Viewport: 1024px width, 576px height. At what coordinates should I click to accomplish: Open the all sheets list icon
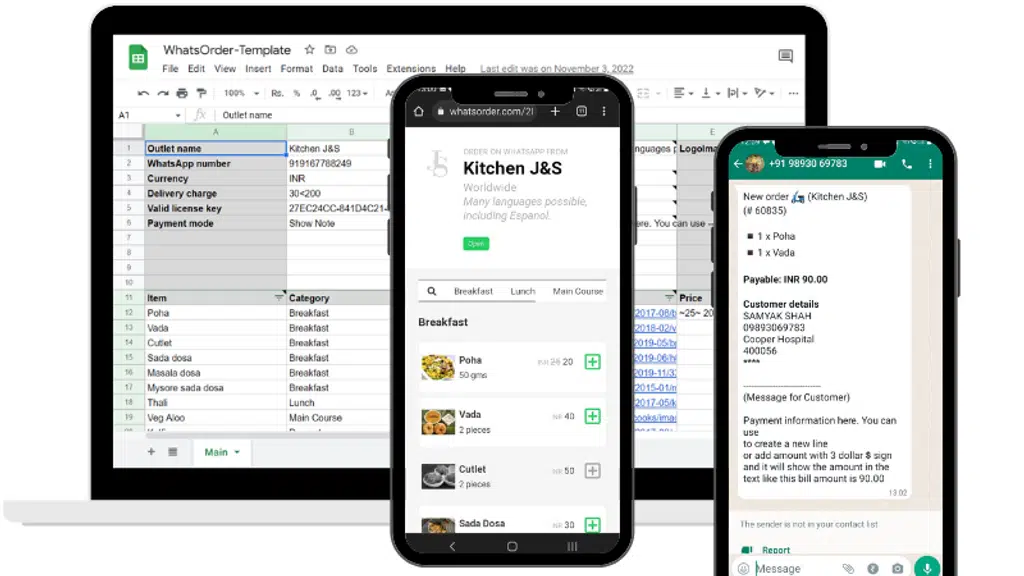point(172,452)
